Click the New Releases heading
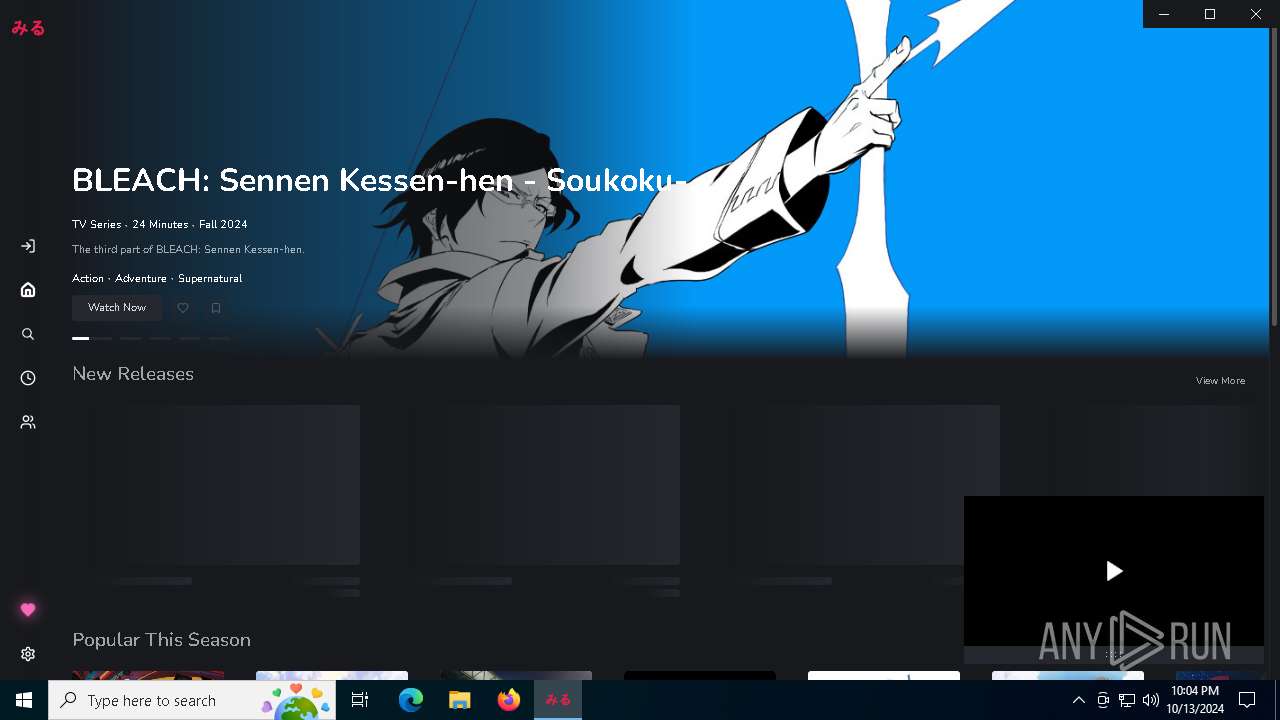 [133, 374]
